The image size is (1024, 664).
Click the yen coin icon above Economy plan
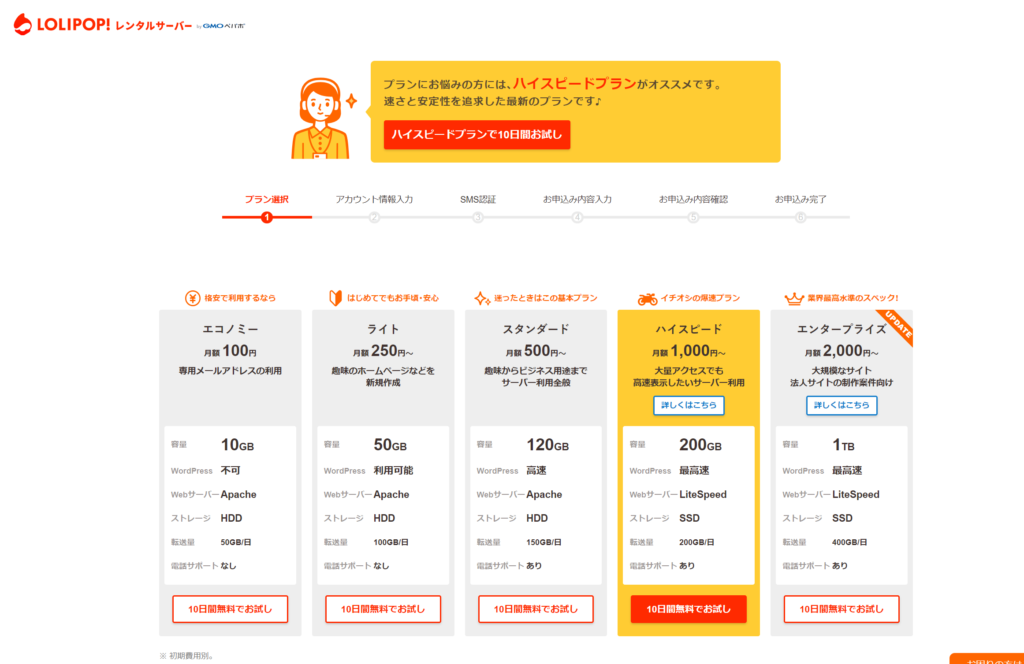point(192,298)
